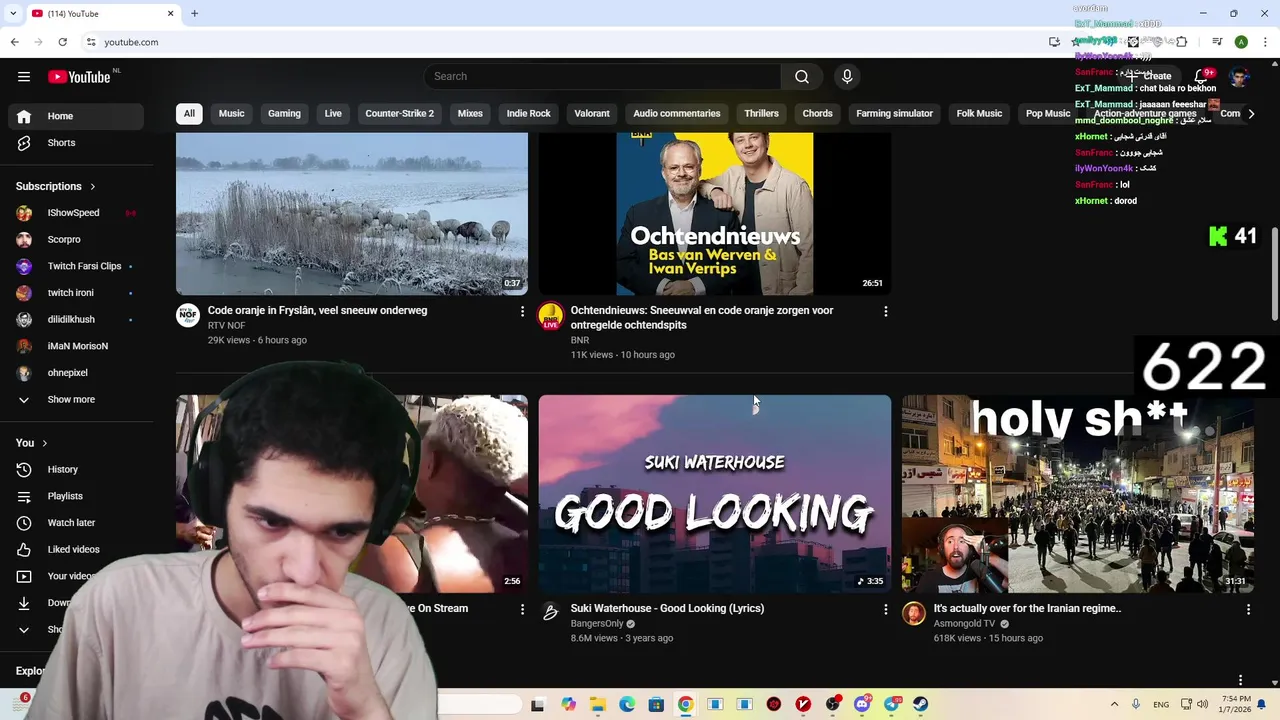Click the YouTube logo
Screen dimensions: 1280x720
[x=79, y=77]
